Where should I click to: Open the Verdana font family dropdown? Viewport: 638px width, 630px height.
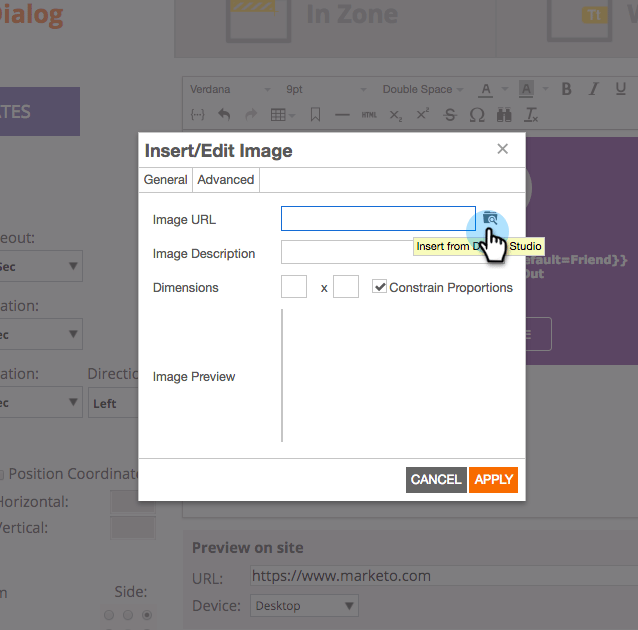pyautogui.click(x=230, y=89)
